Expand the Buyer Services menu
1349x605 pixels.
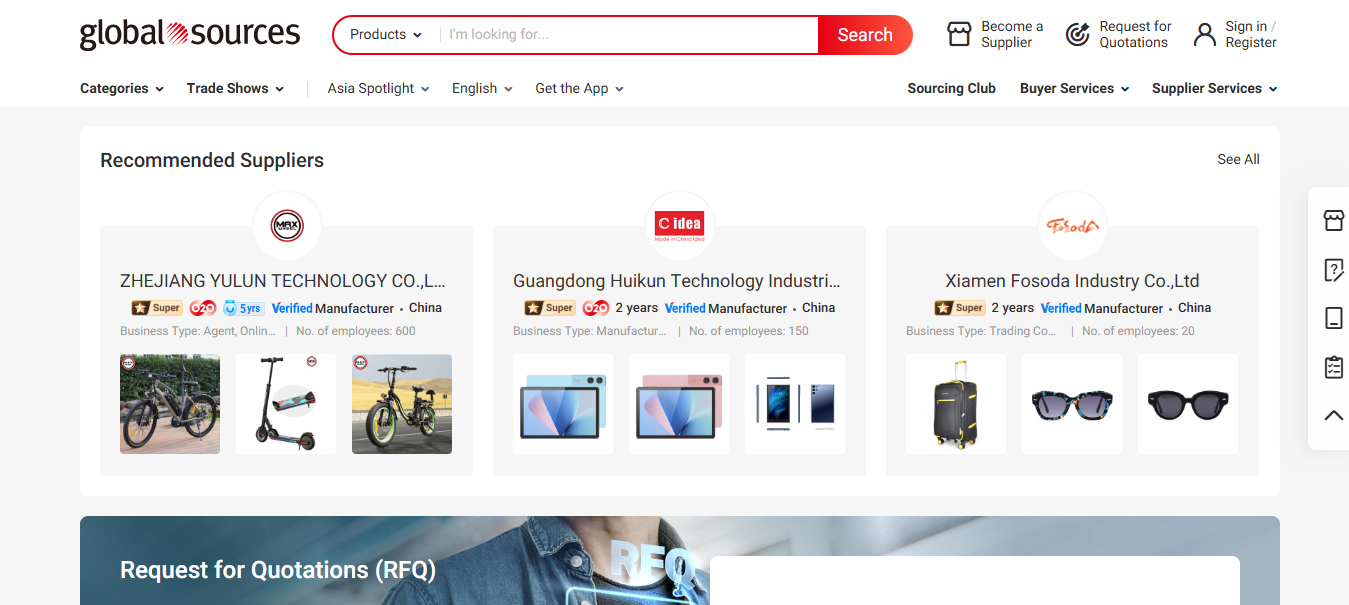1075,88
